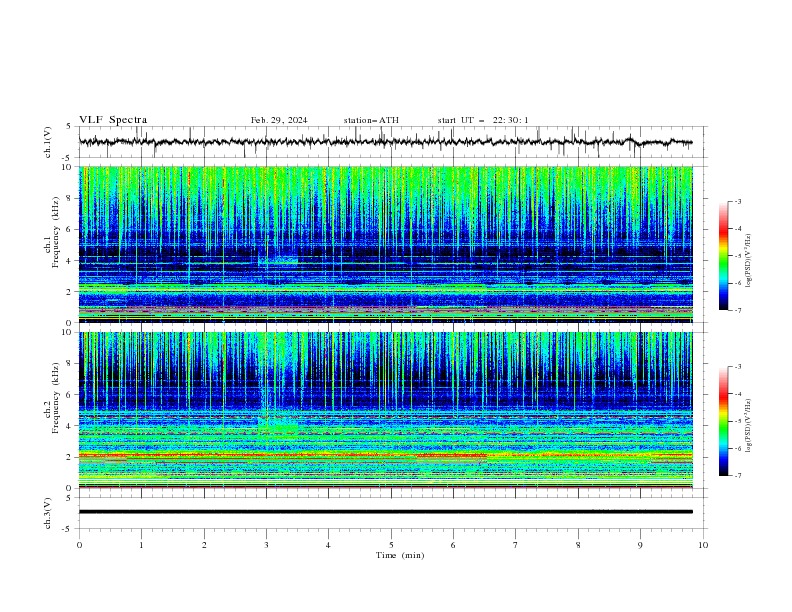Click the "ch.3(V)" waveform axis label
This screenshot has width=792, height=612.
click(48, 513)
